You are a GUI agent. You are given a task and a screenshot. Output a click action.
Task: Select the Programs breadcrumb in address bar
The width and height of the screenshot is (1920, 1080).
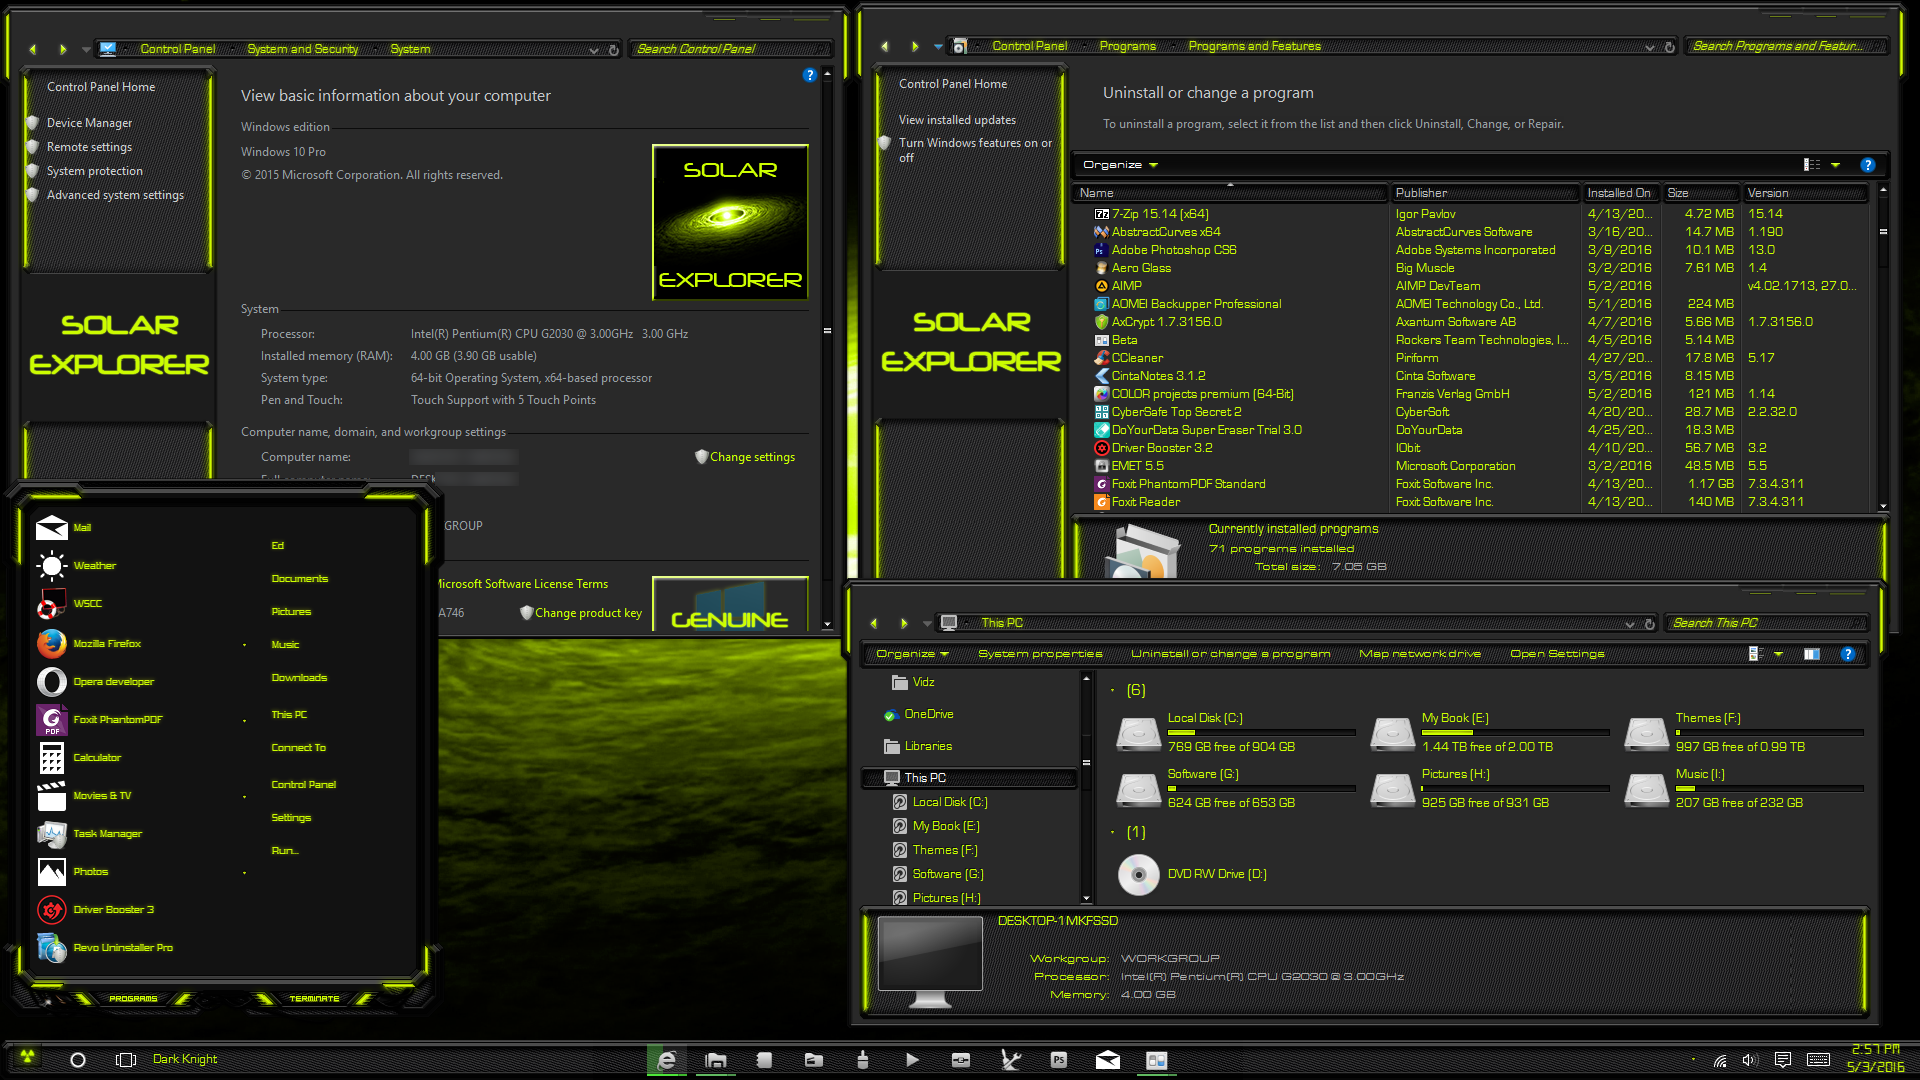pyautogui.click(x=1127, y=45)
